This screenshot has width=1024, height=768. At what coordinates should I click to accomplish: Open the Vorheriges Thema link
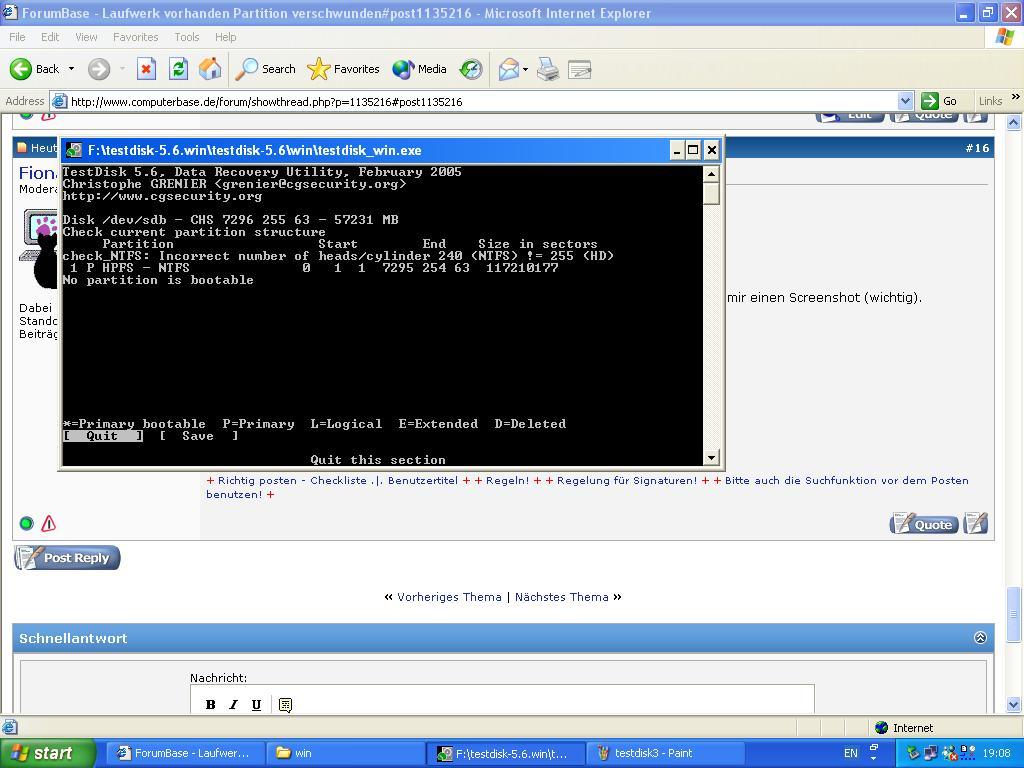pyautogui.click(x=449, y=597)
